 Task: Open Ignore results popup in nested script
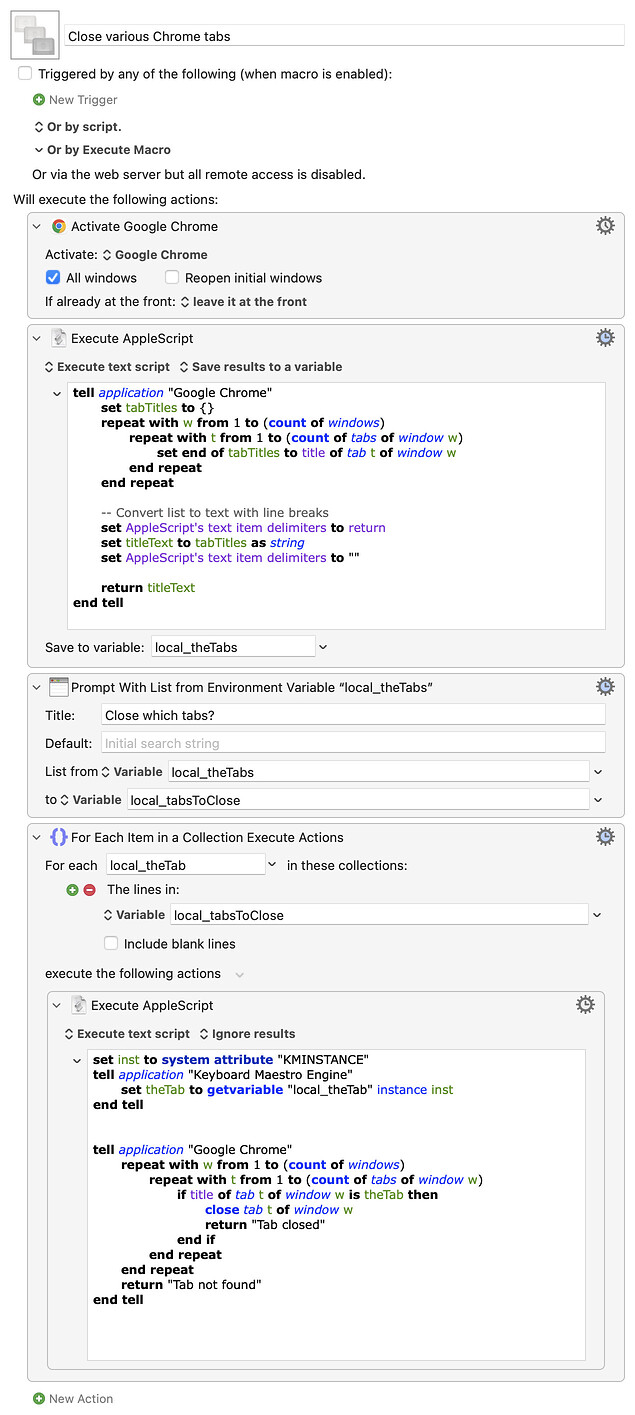coord(247,1034)
